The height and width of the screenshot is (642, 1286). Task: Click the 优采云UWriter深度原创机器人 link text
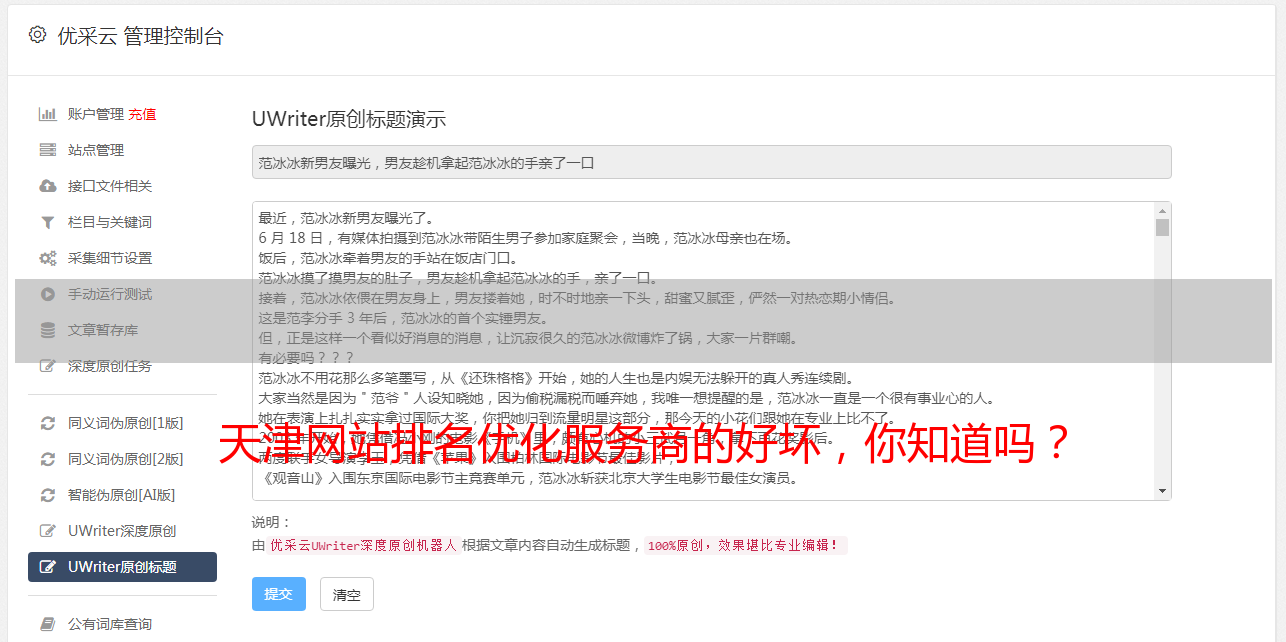(363, 546)
